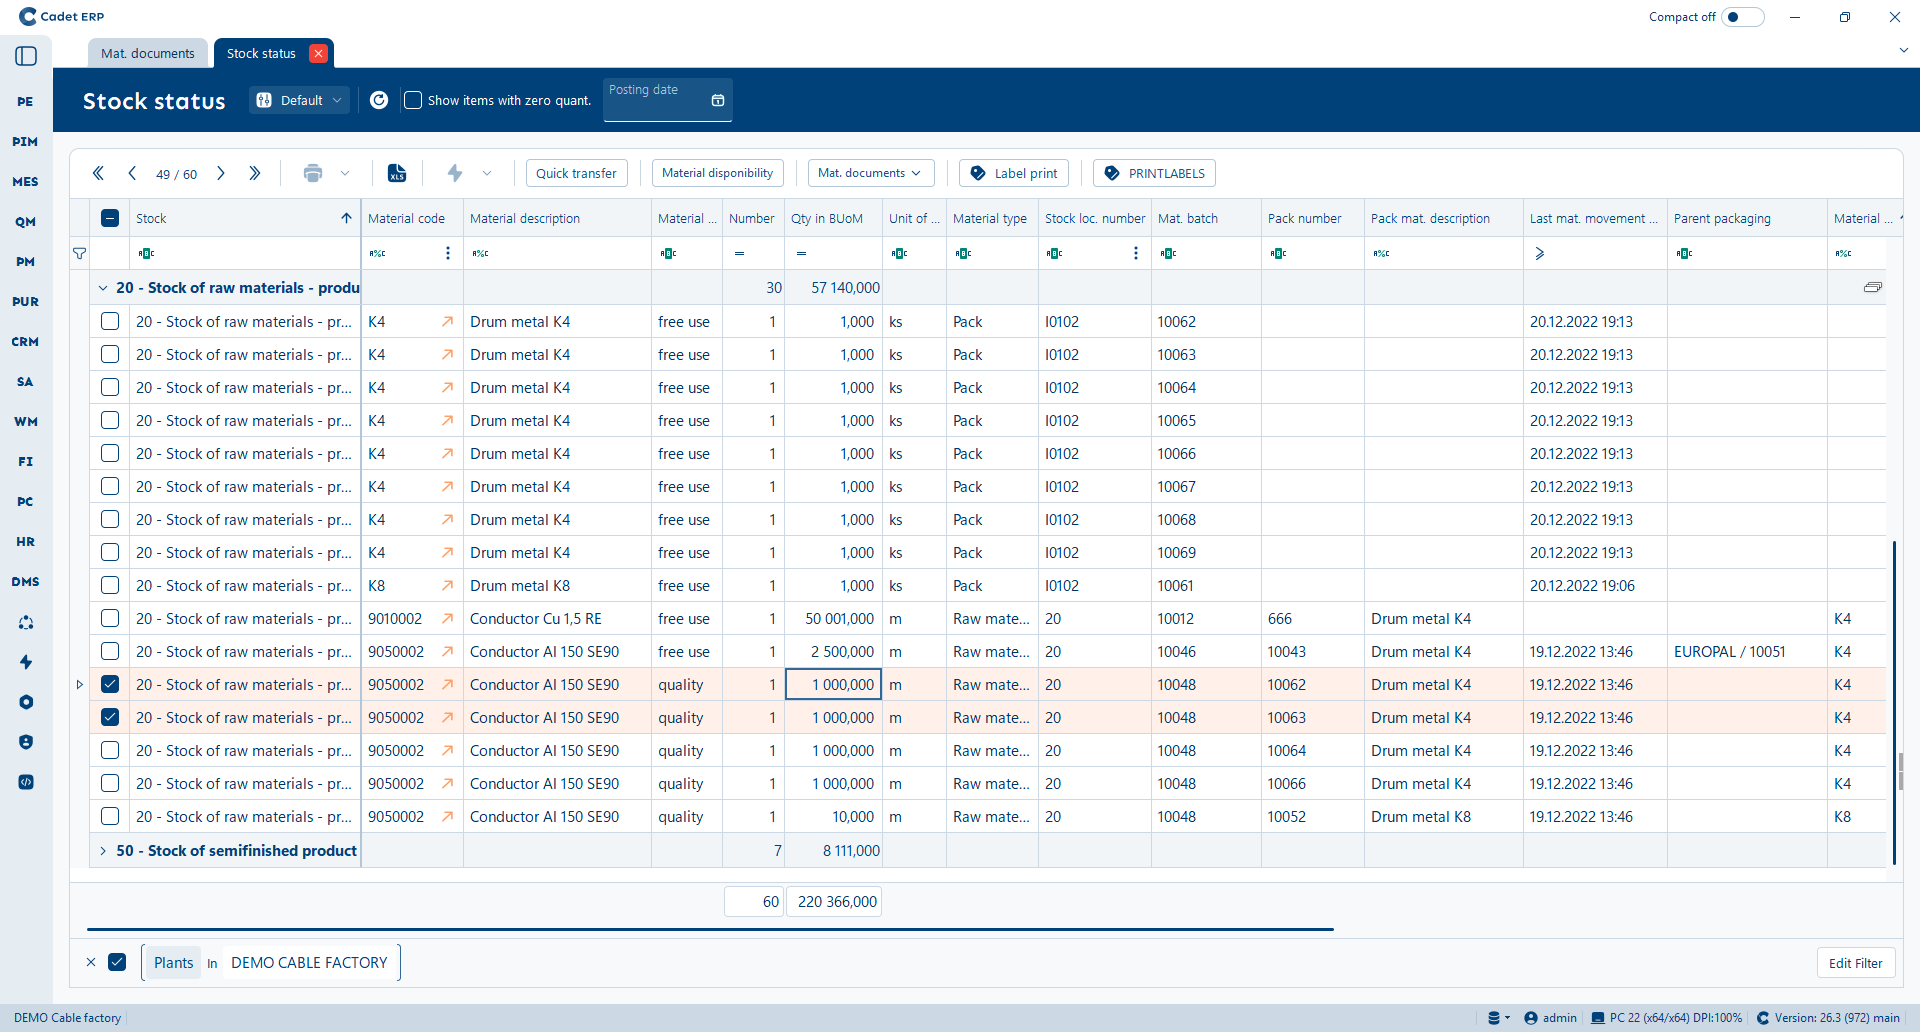
Task: Toggle the sidebar panel icon
Action: (x=26, y=56)
